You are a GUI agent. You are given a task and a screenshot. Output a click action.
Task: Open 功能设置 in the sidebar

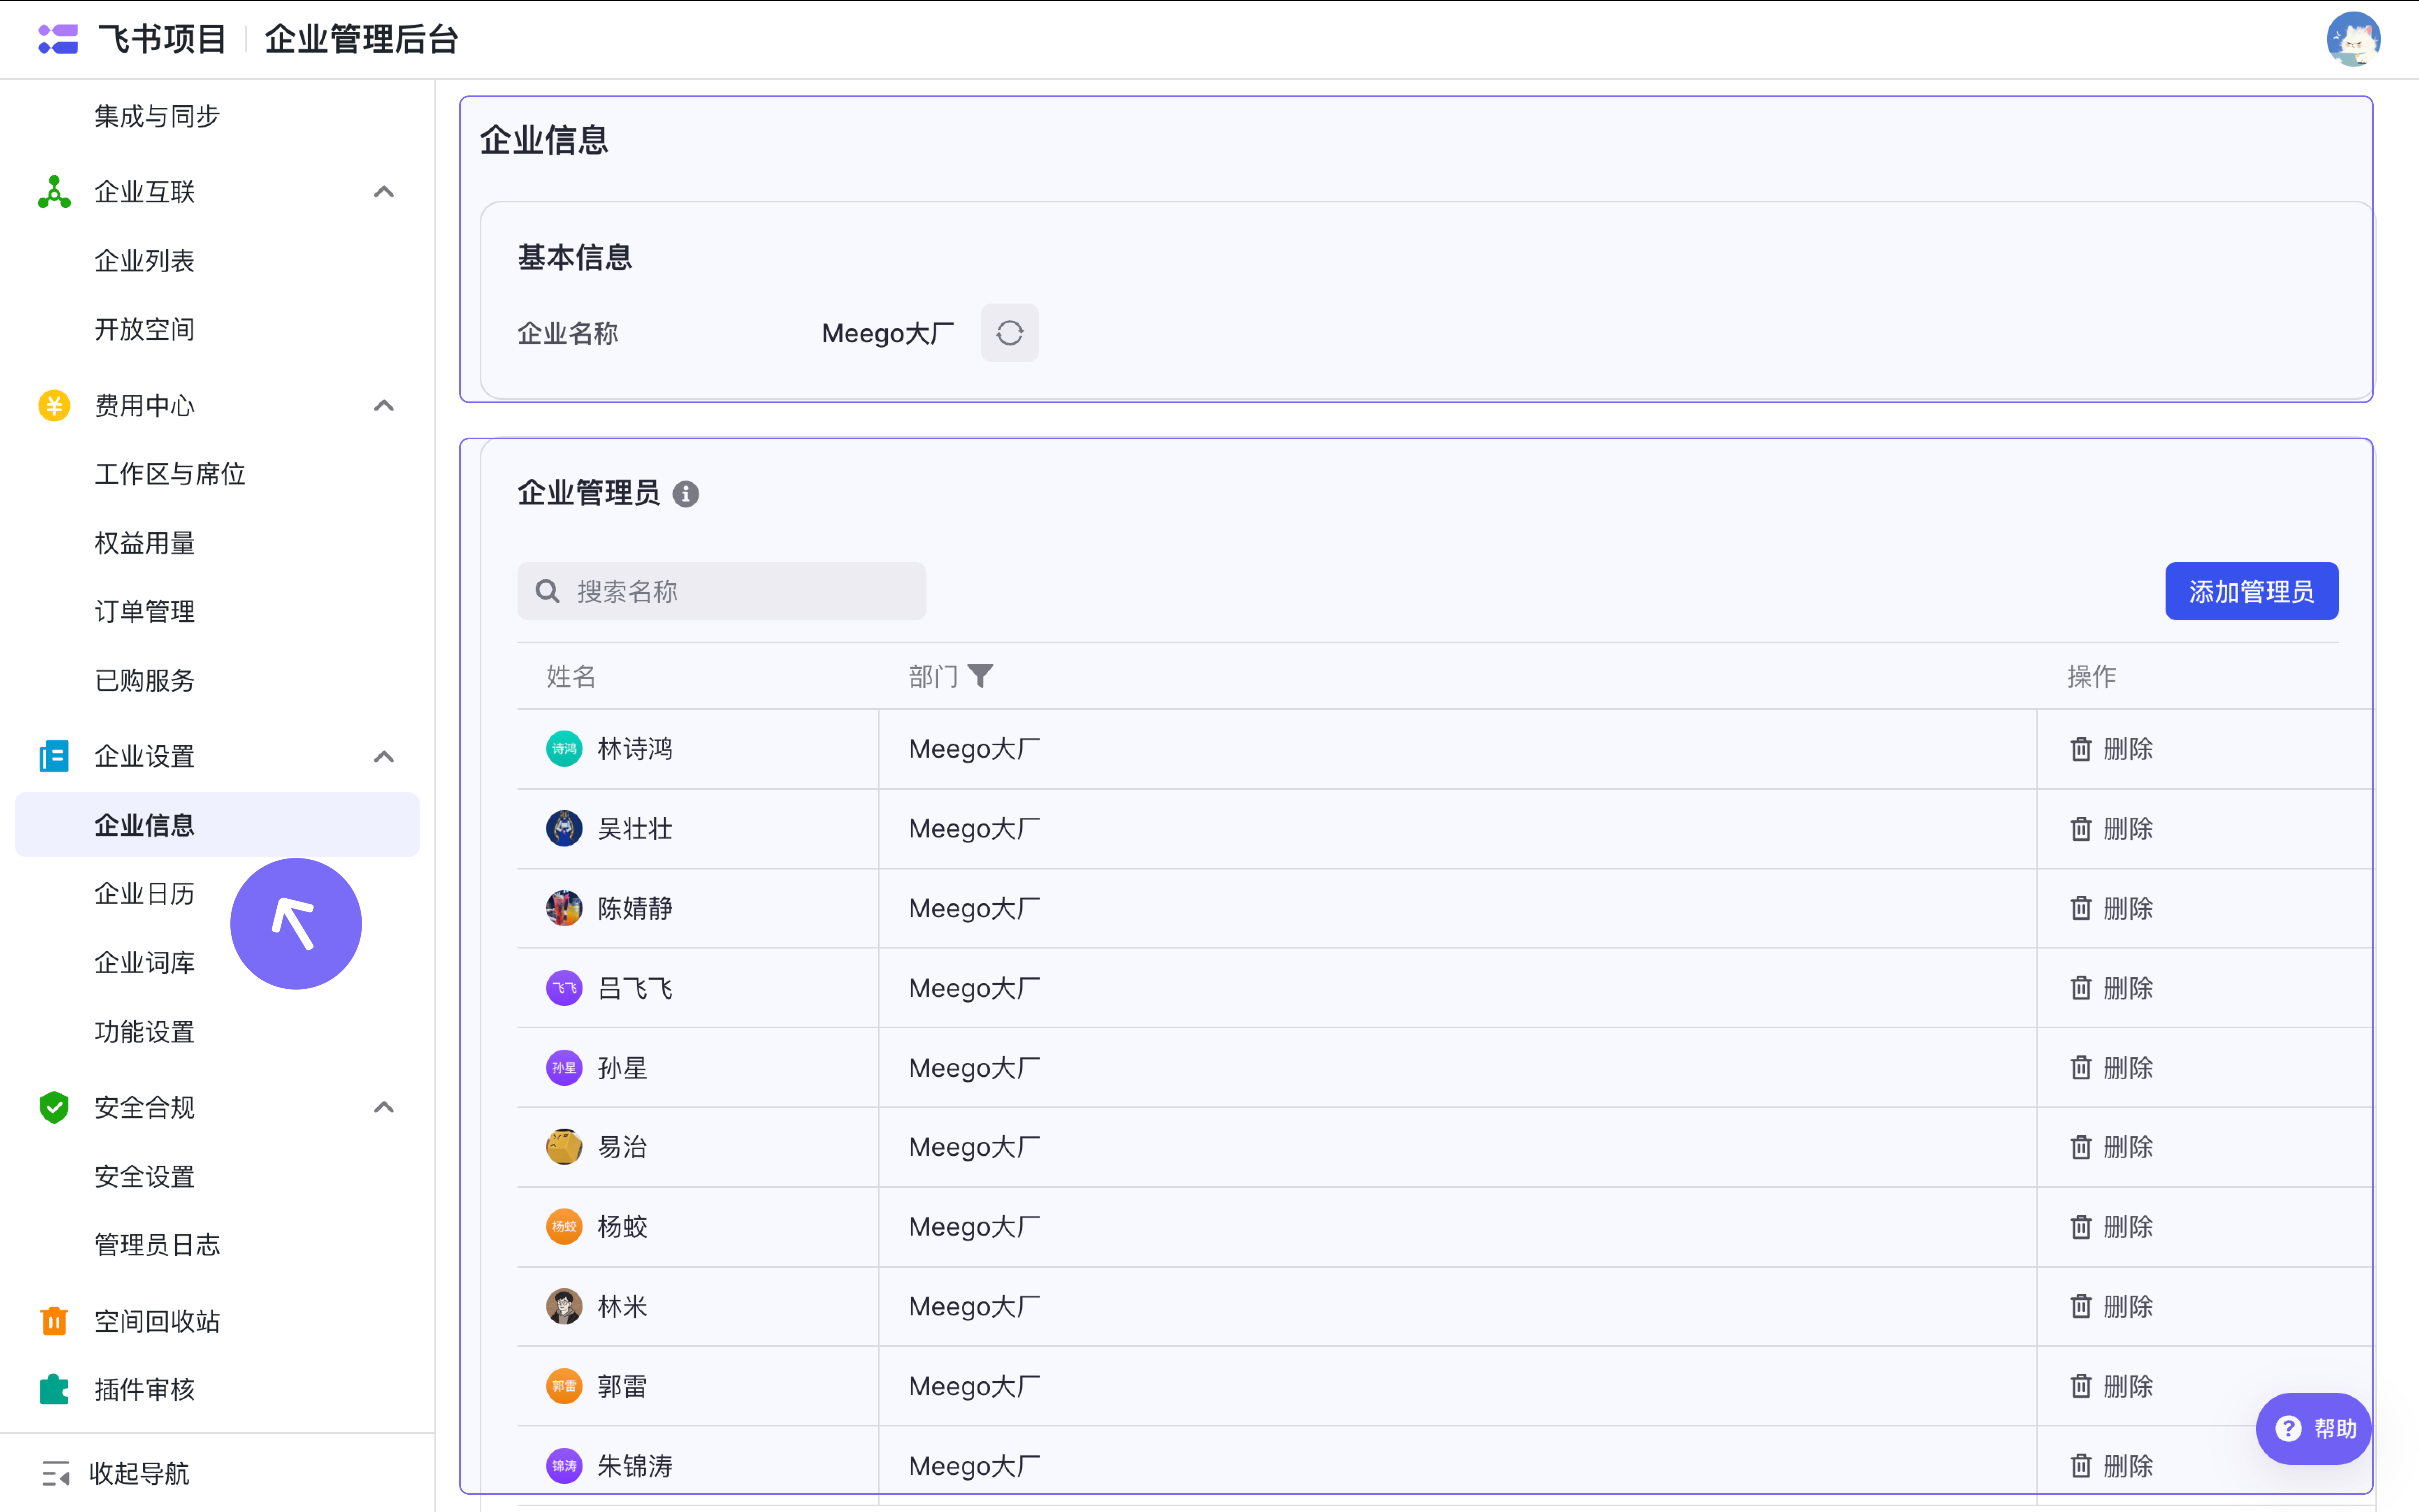pyautogui.click(x=145, y=1031)
